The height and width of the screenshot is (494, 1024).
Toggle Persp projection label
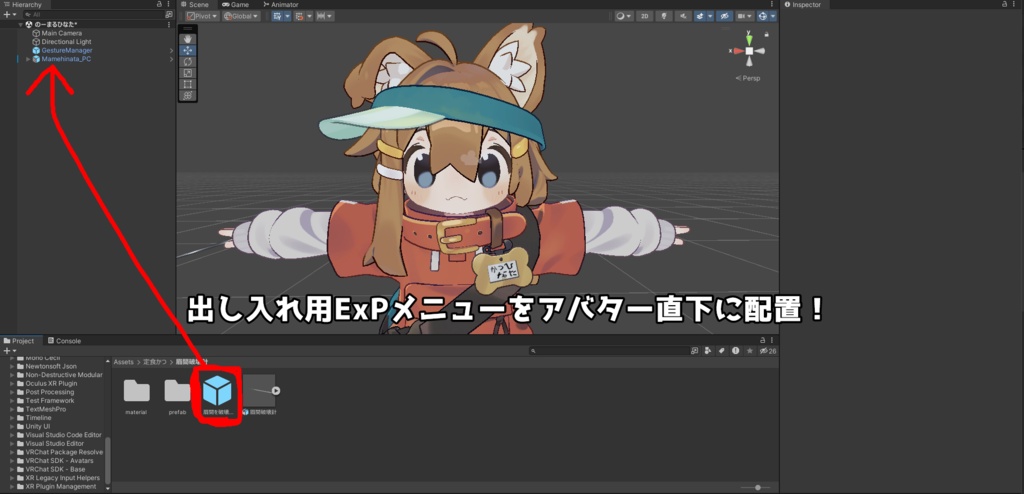[748, 78]
